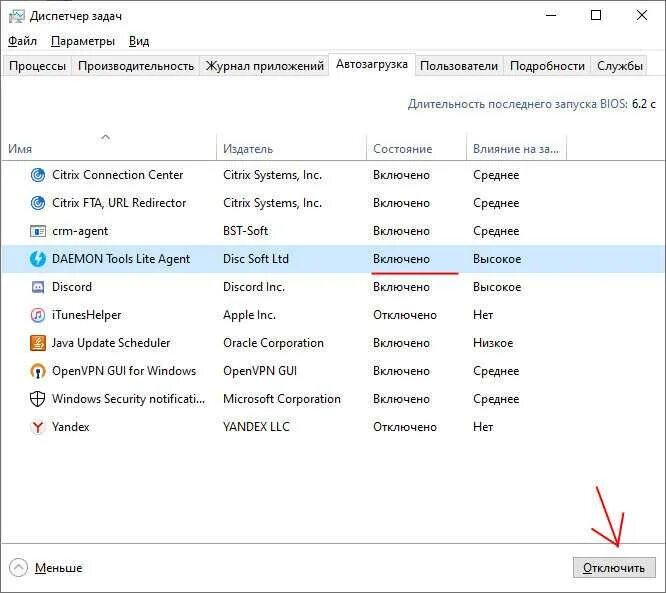Click the crm-agent icon

point(38,231)
